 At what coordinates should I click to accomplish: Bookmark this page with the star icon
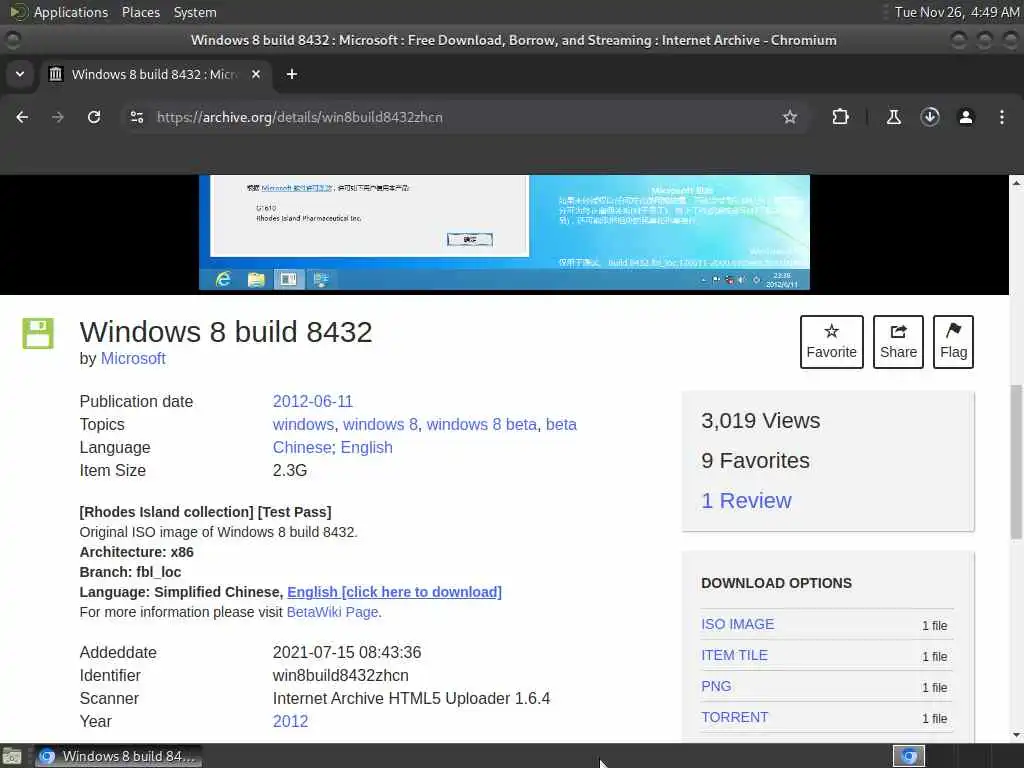coord(790,117)
